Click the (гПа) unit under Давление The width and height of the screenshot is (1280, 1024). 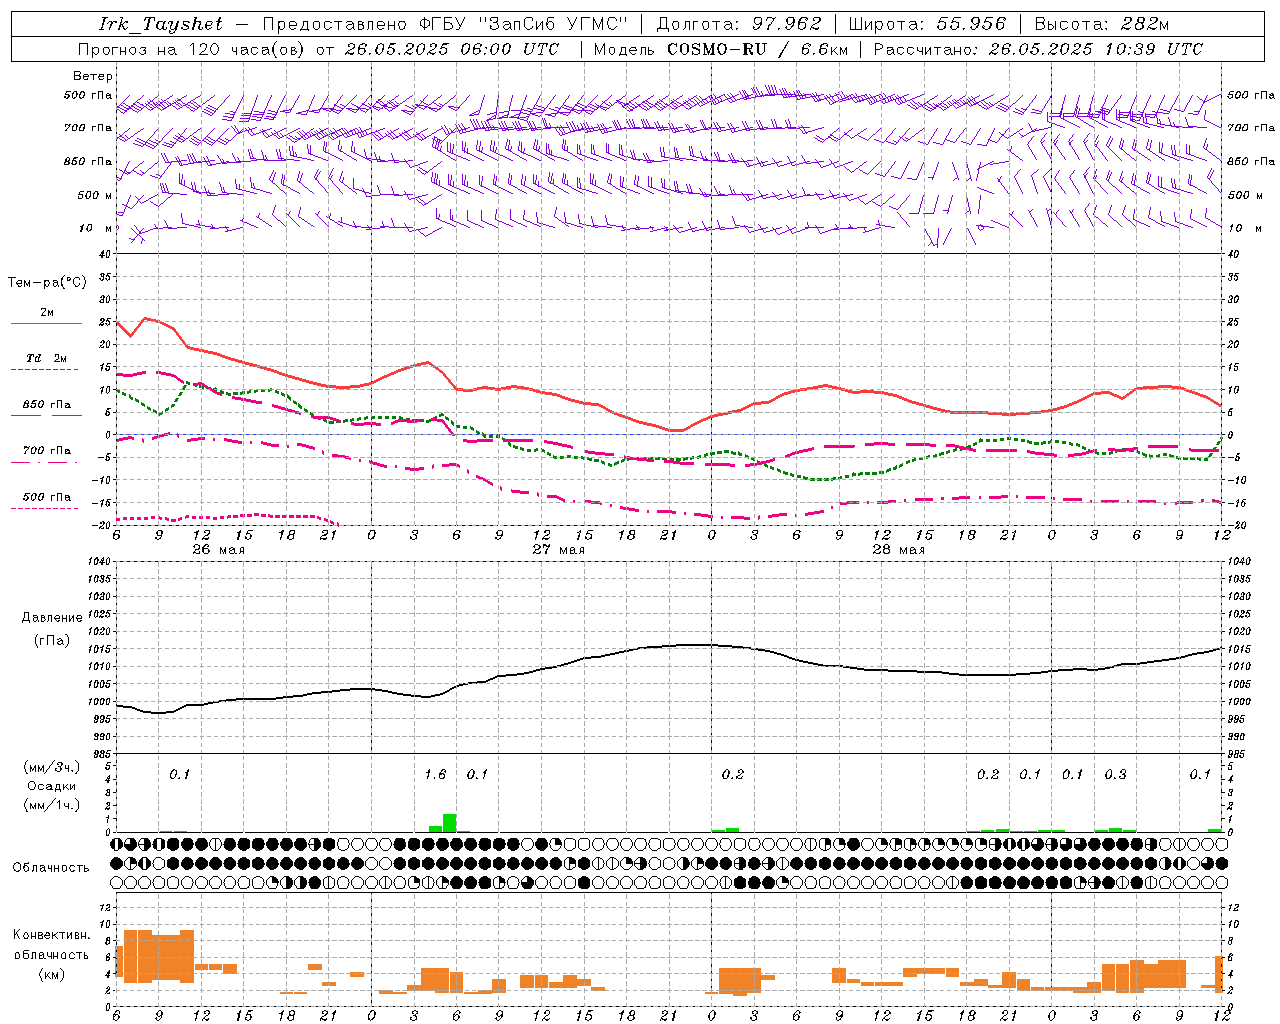point(52,641)
